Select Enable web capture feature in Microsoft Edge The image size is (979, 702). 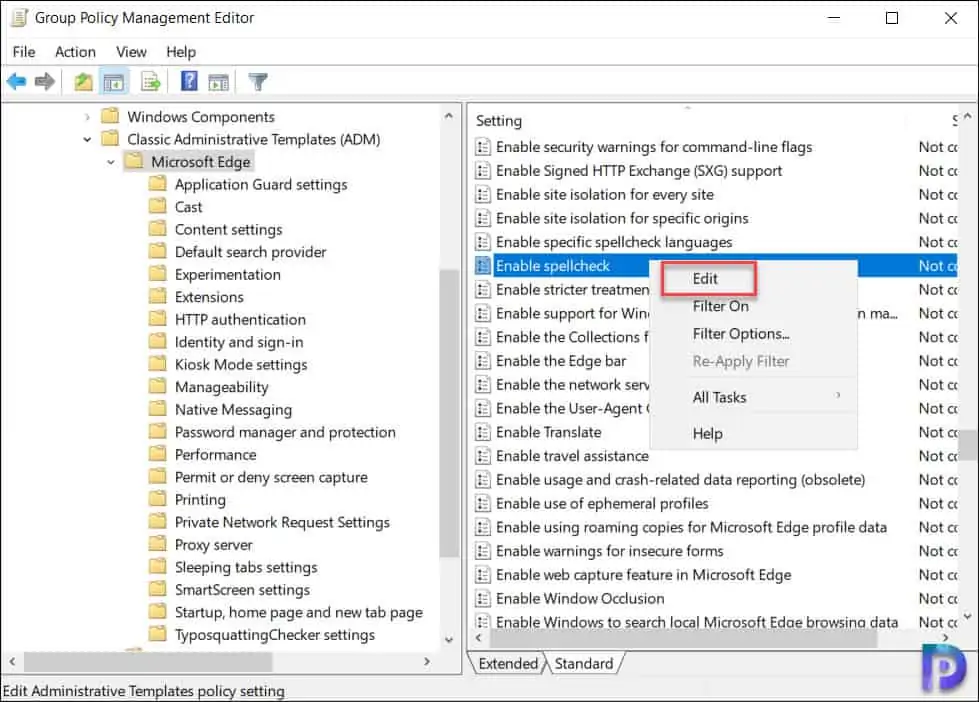pyautogui.click(x=643, y=575)
